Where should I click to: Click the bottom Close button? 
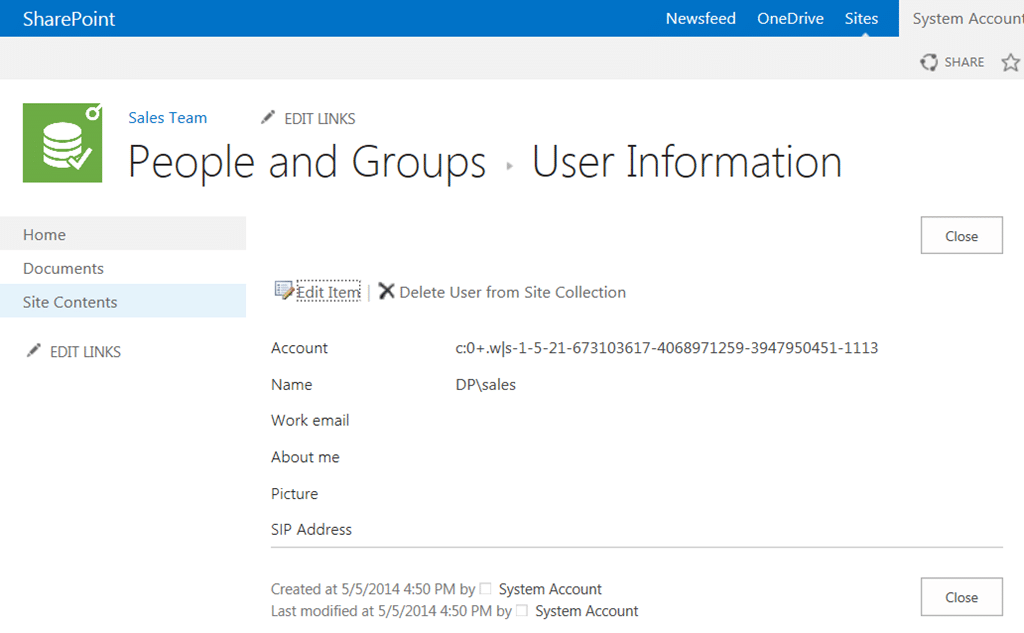click(x=961, y=596)
